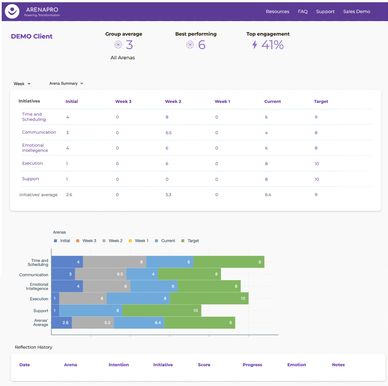Click the ArenaPro circular logo icon
Image resolution: width=388 pixels, height=386 pixels.
click(12, 11)
